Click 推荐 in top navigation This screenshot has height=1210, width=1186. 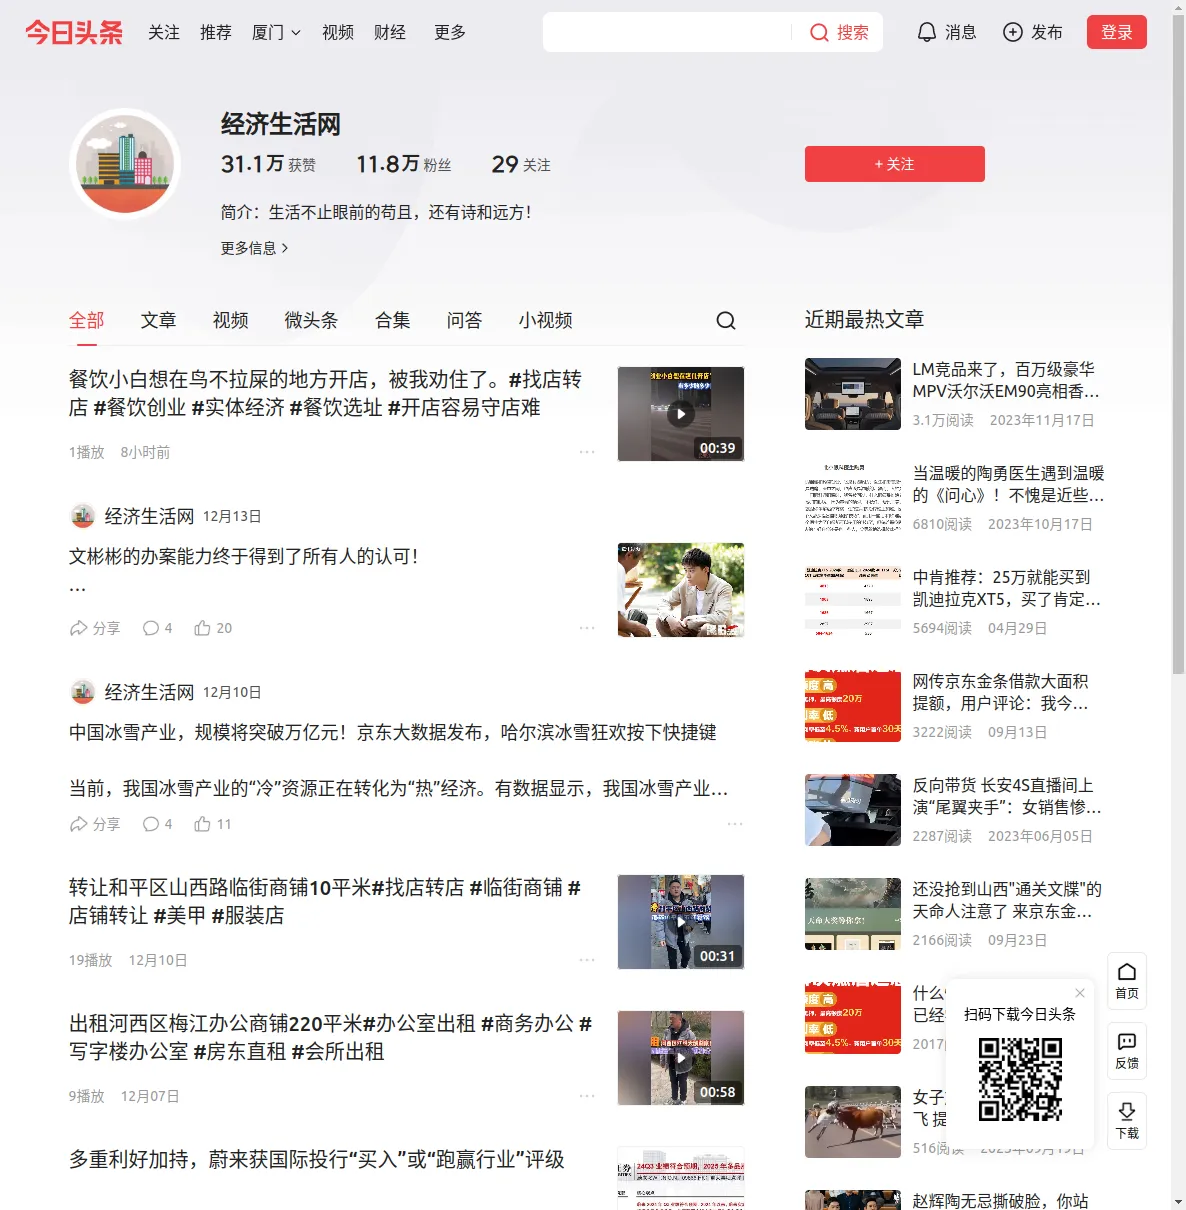coord(216,32)
